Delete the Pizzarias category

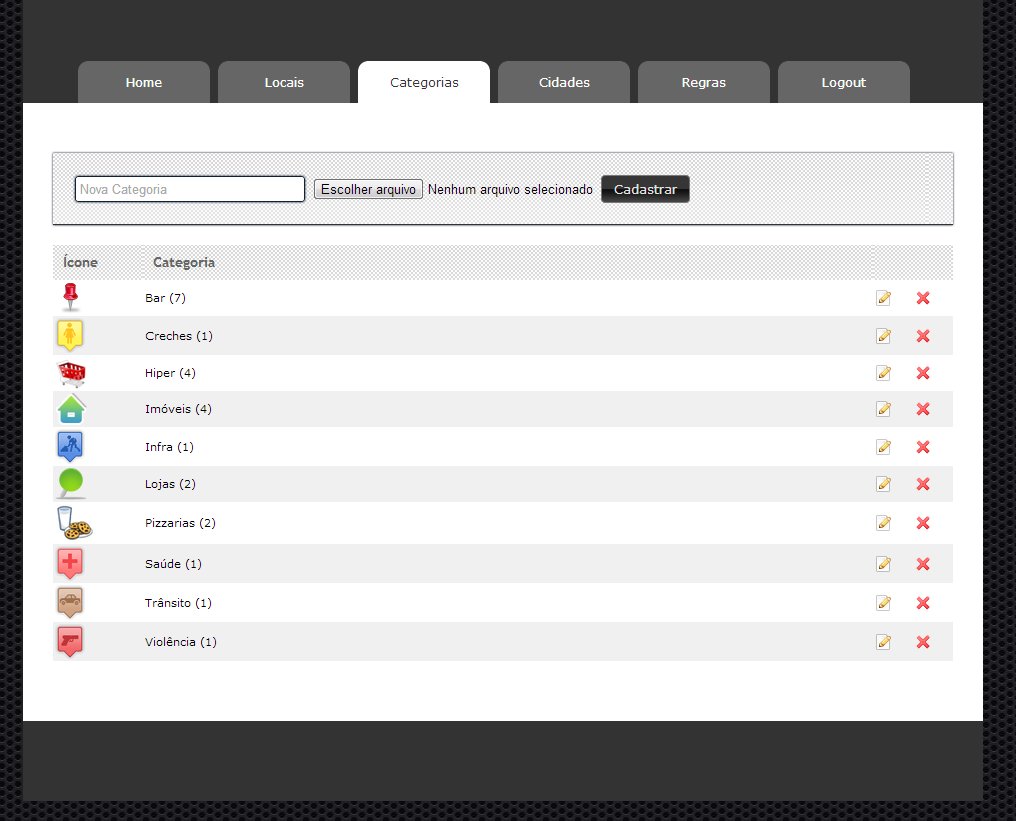[x=923, y=523]
